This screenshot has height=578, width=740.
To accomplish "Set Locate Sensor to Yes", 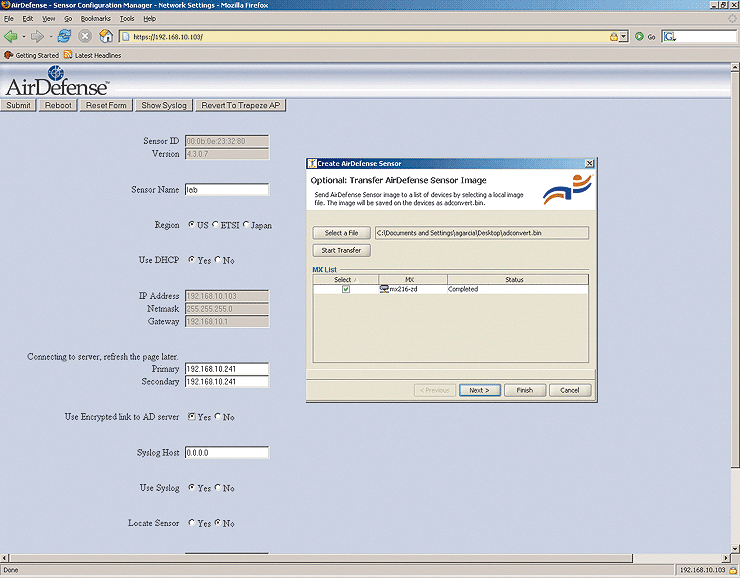I will (x=192, y=522).
